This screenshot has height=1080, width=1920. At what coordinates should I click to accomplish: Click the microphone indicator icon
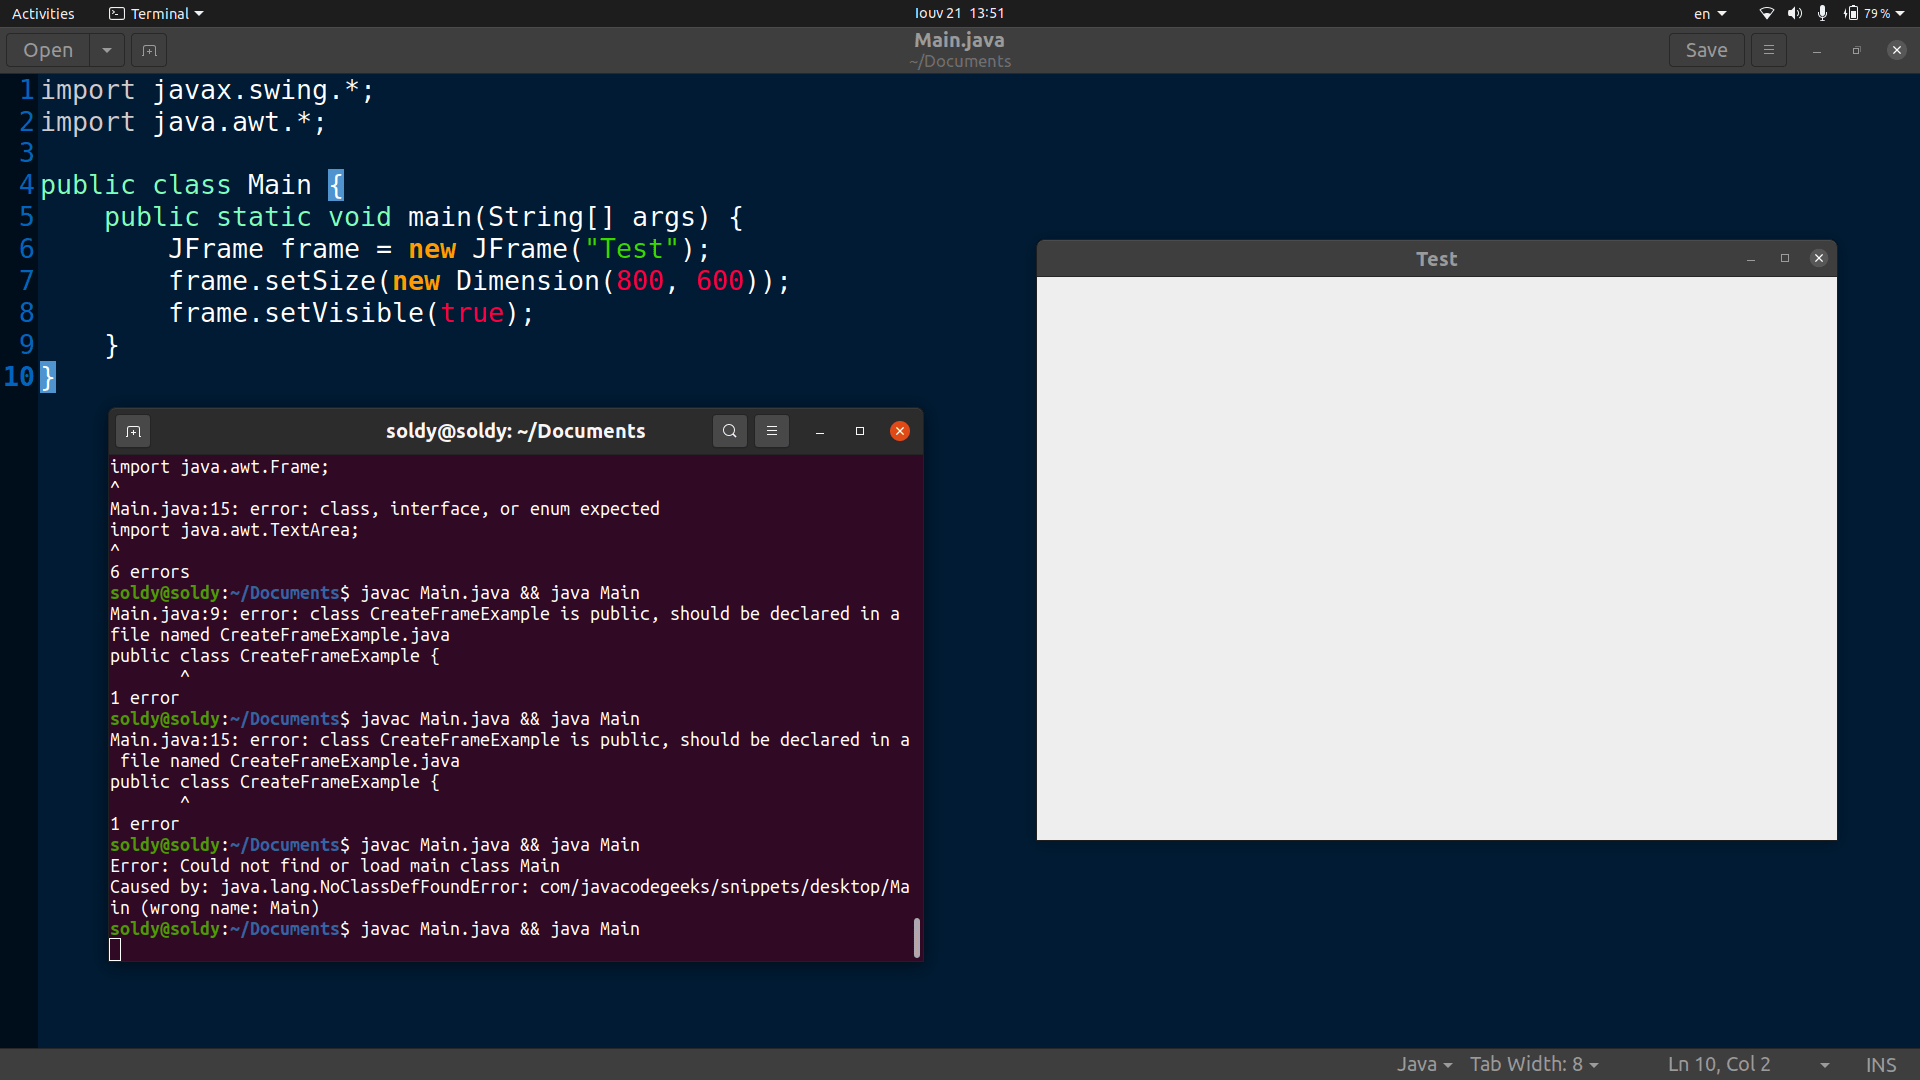point(1822,13)
